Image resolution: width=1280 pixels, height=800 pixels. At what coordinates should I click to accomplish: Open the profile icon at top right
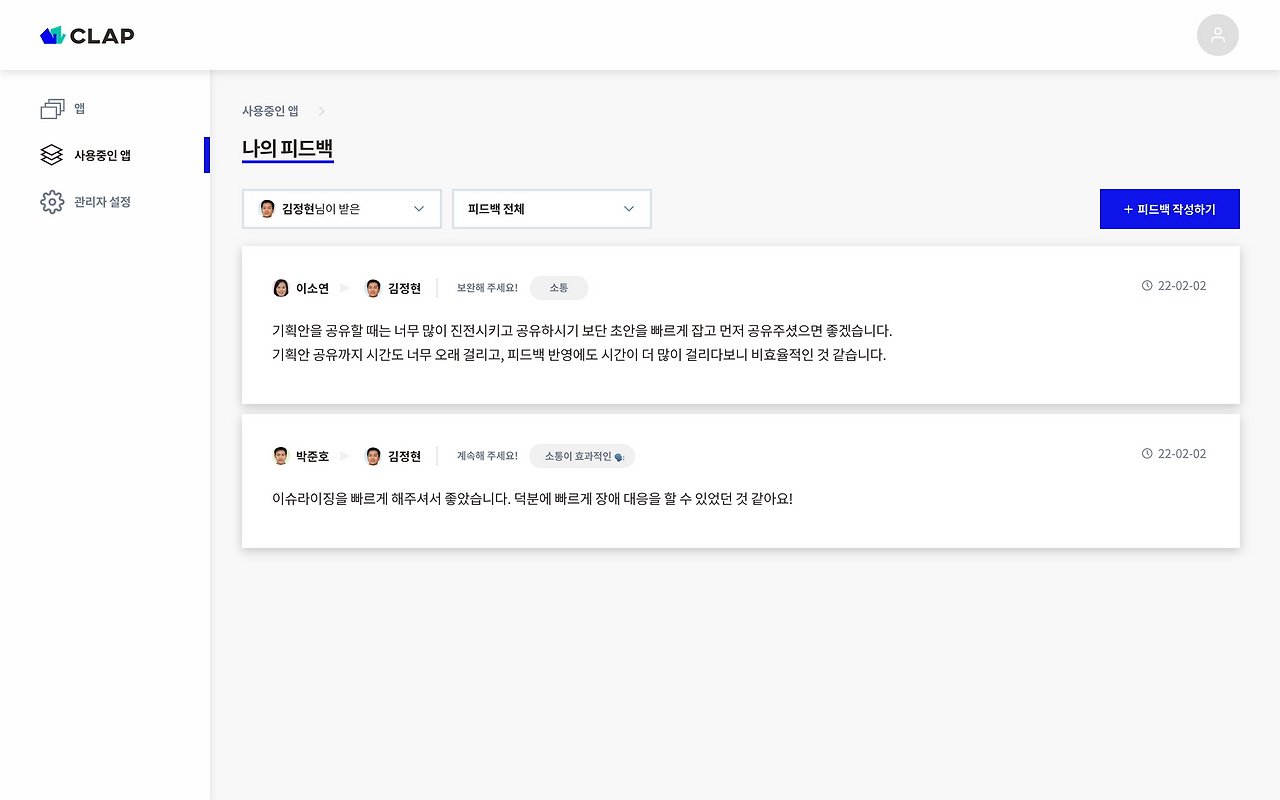1218,35
